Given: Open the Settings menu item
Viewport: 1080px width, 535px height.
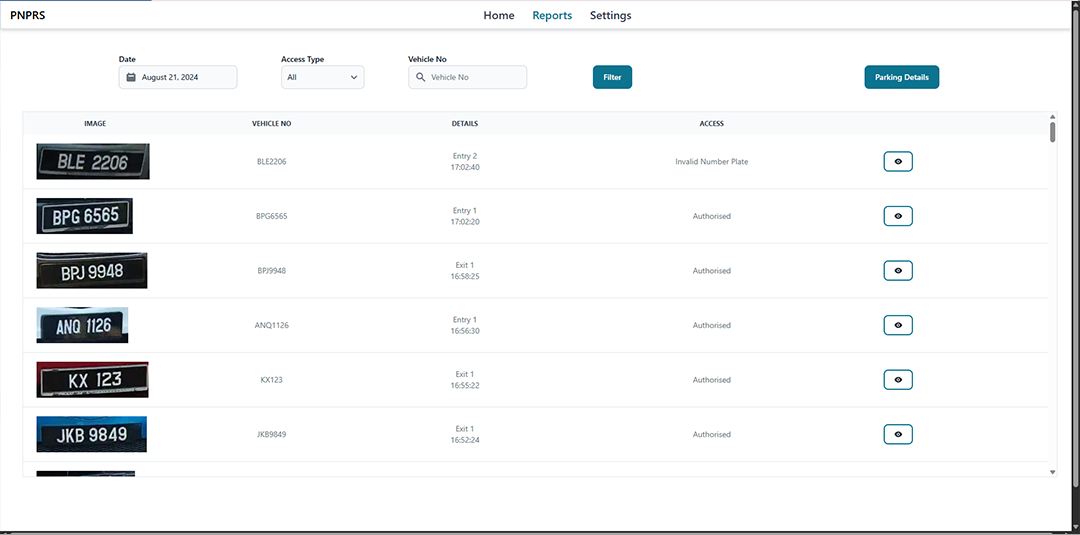Looking at the screenshot, I should pyautogui.click(x=610, y=15).
